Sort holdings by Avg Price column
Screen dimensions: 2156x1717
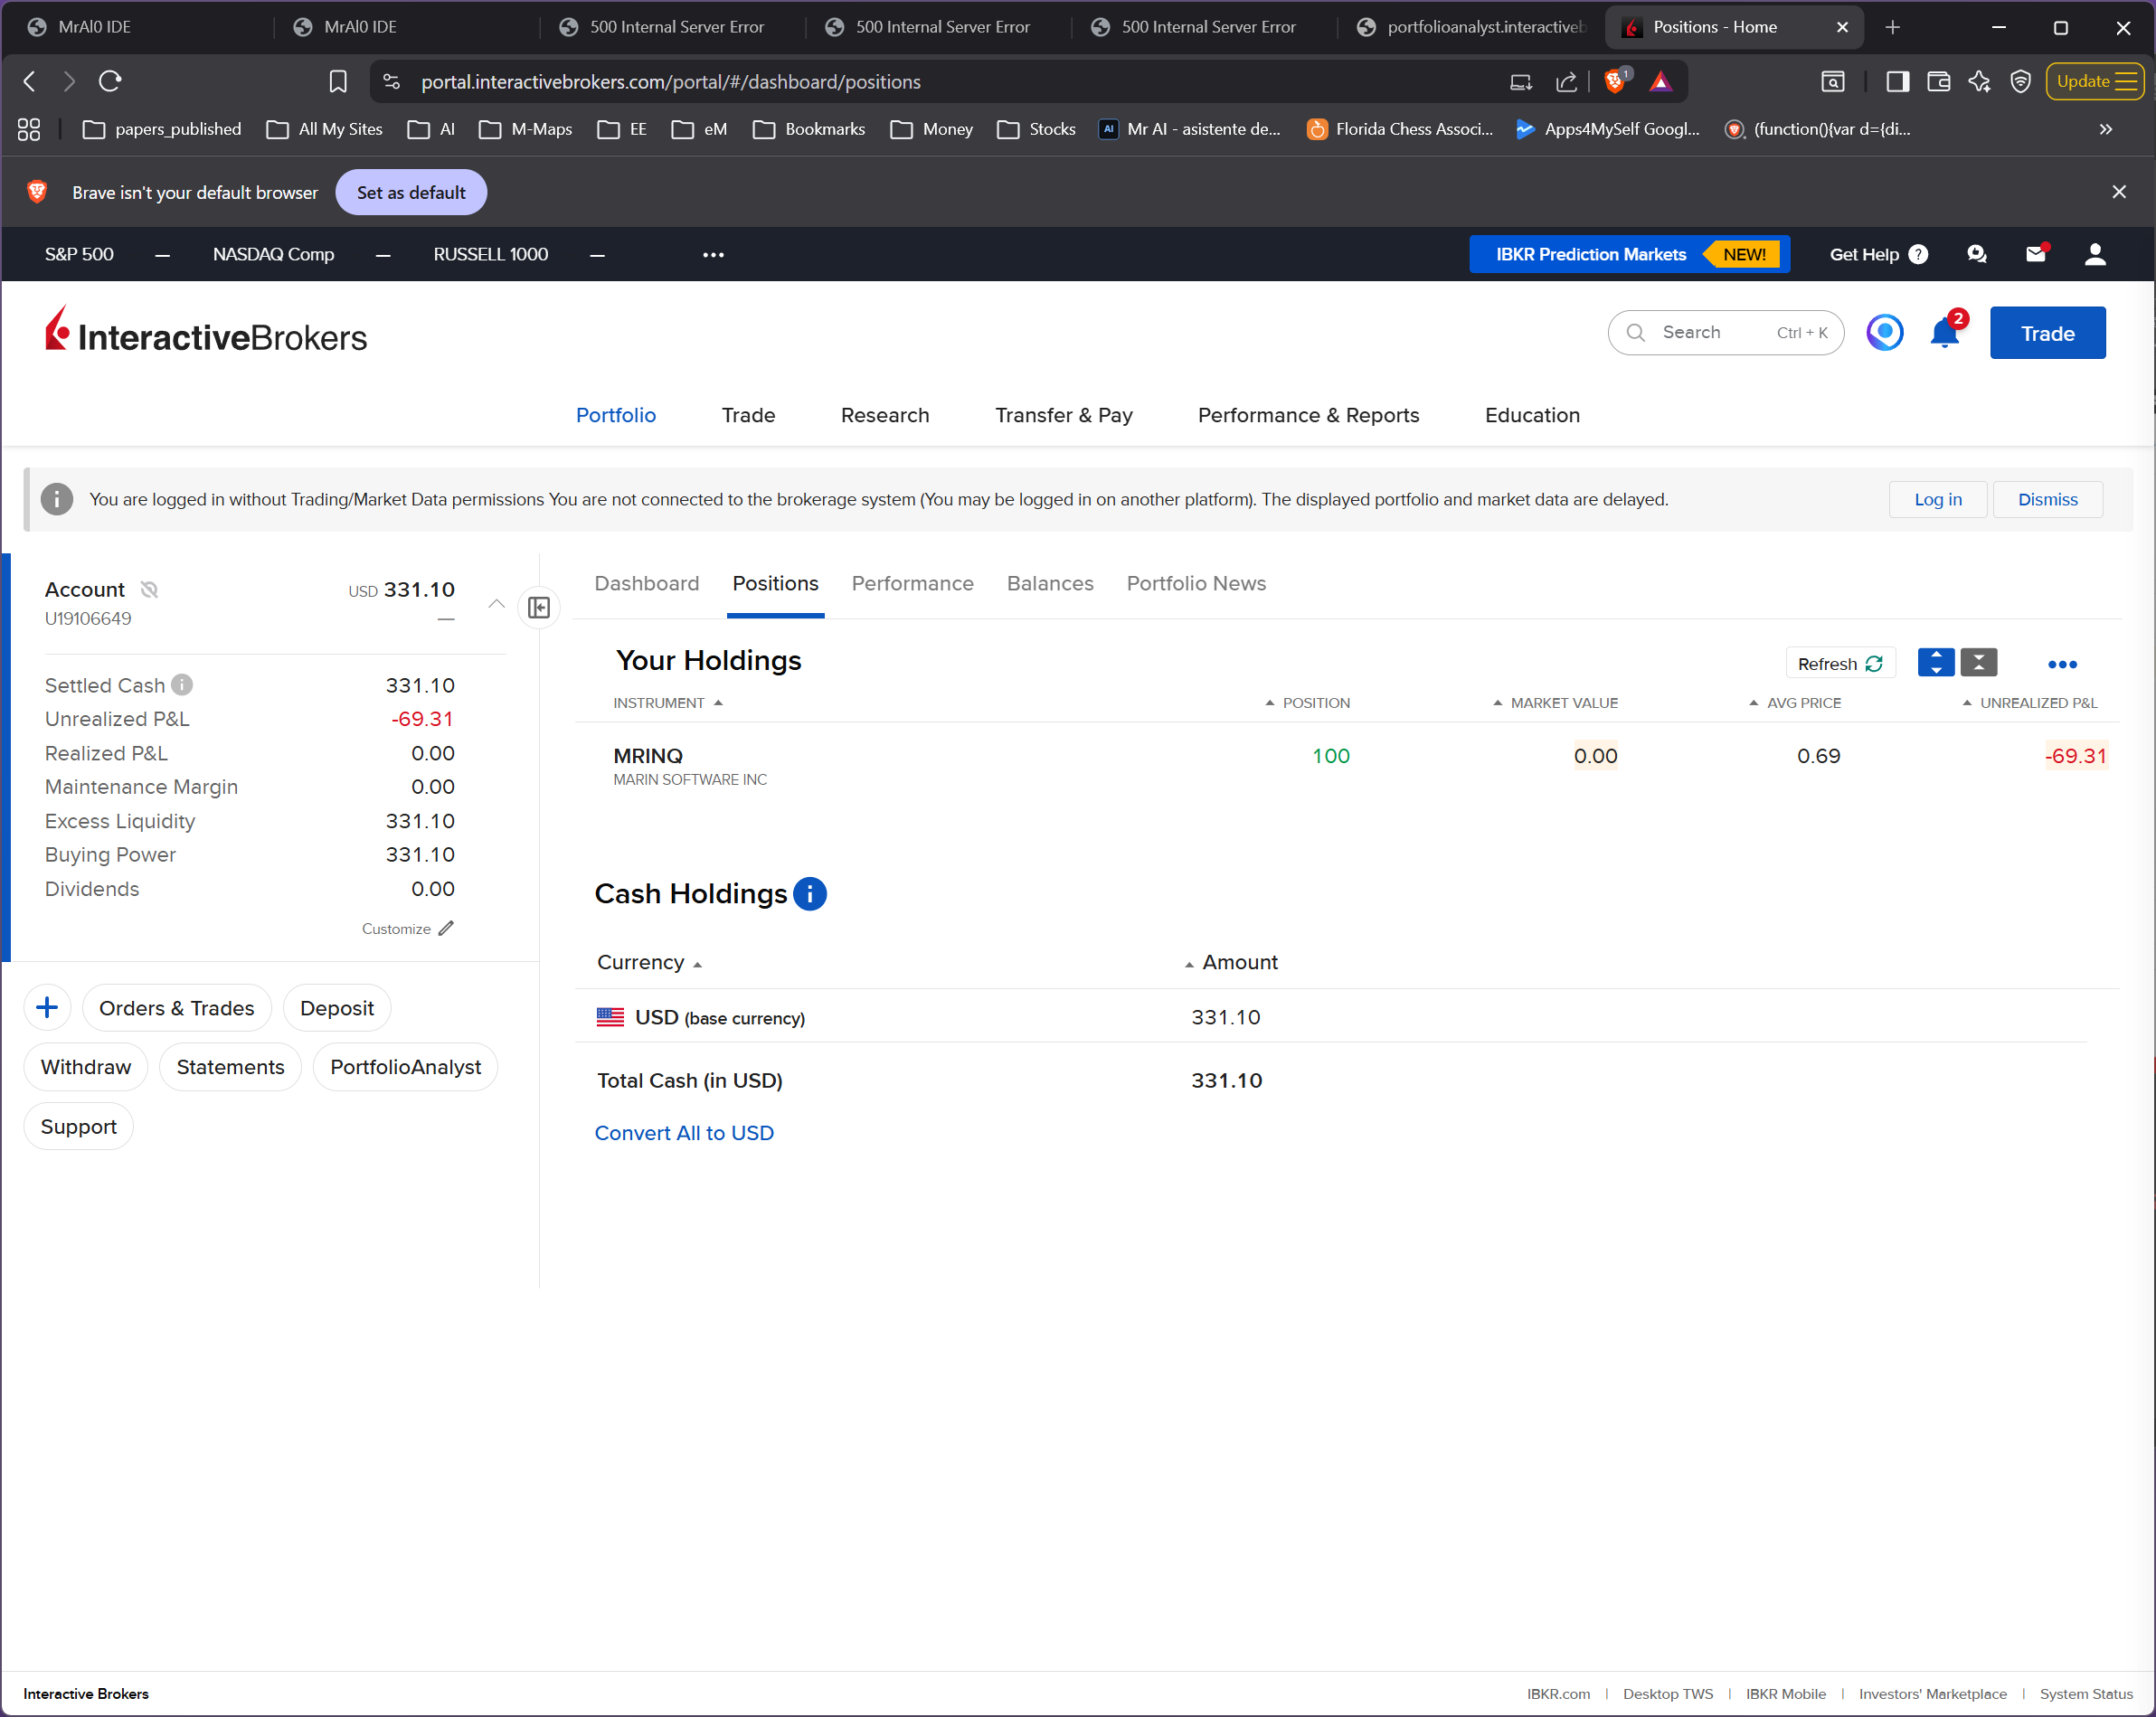1794,703
